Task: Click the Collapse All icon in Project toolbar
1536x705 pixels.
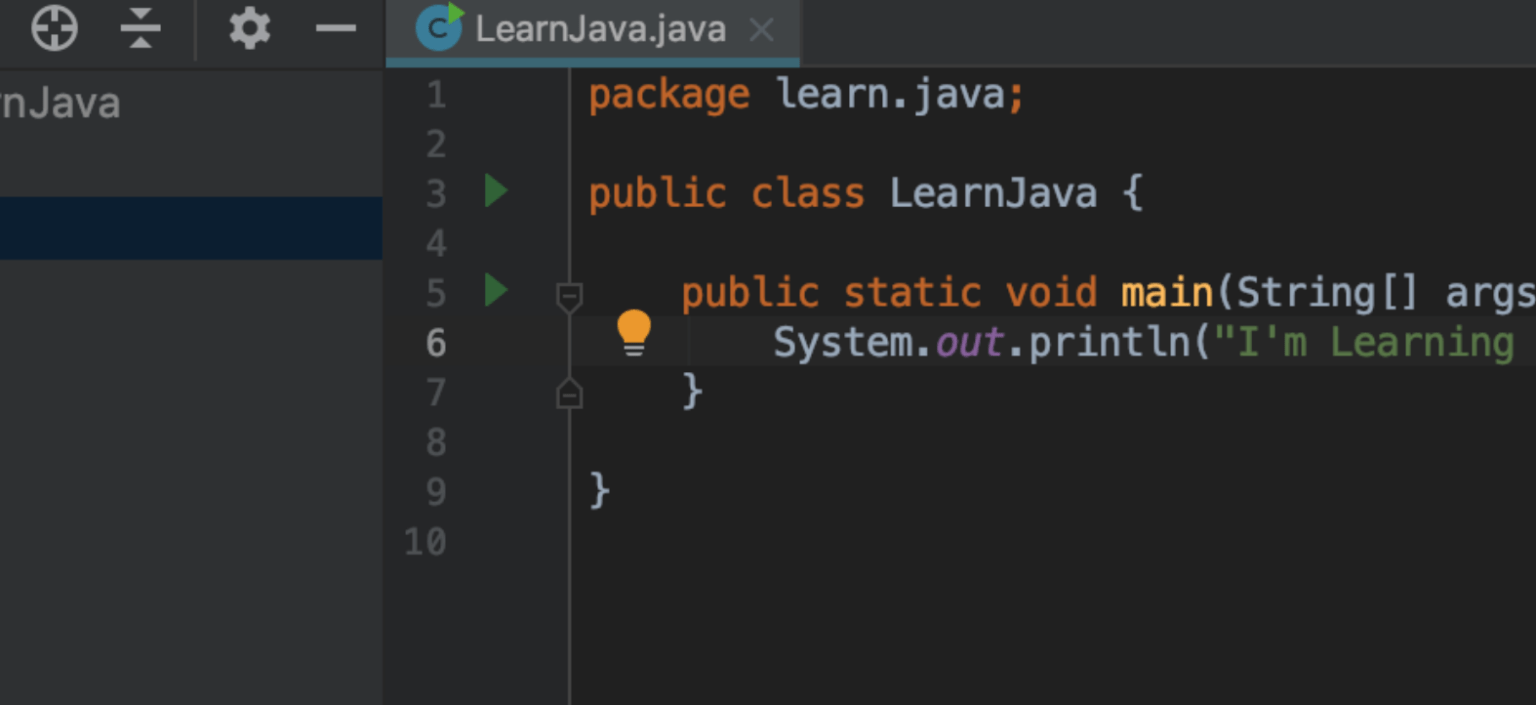Action: click(x=140, y=29)
